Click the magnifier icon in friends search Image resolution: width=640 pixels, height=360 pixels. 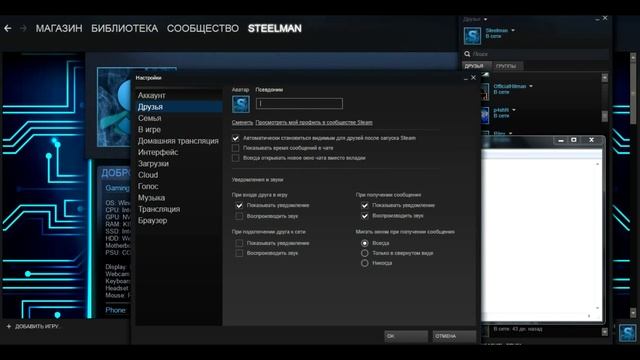pyautogui.click(x=467, y=54)
